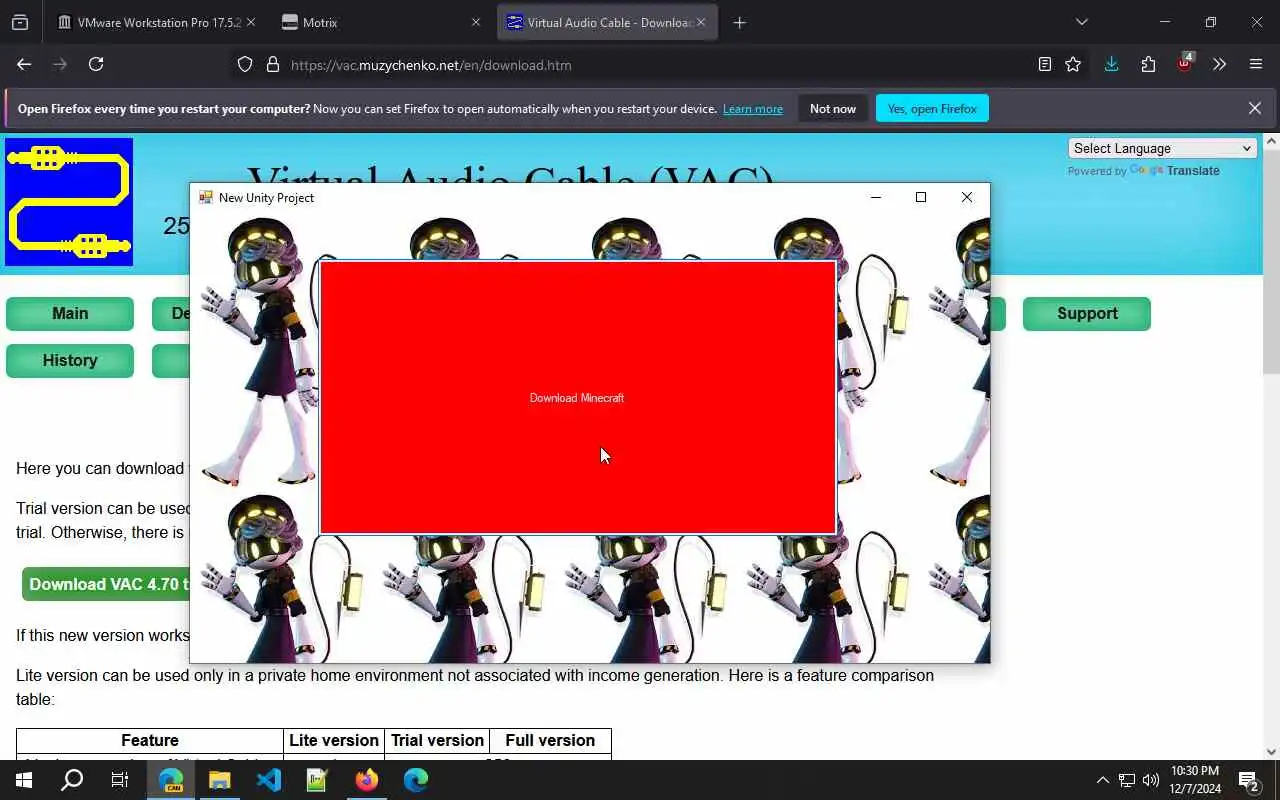Close the Virtual Audio Cable tab
This screenshot has width=1280, height=800.
701,22
